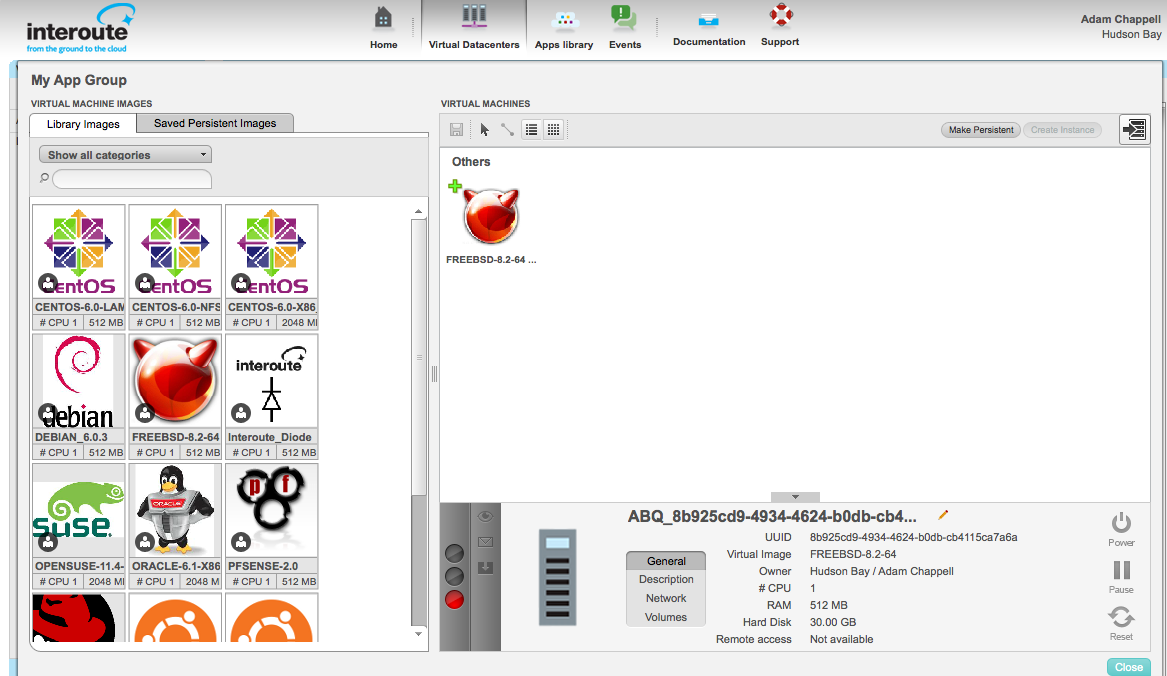The height and width of the screenshot is (676, 1167).
Task: Toggle the eye icon in VM panel
Action: 486,517
